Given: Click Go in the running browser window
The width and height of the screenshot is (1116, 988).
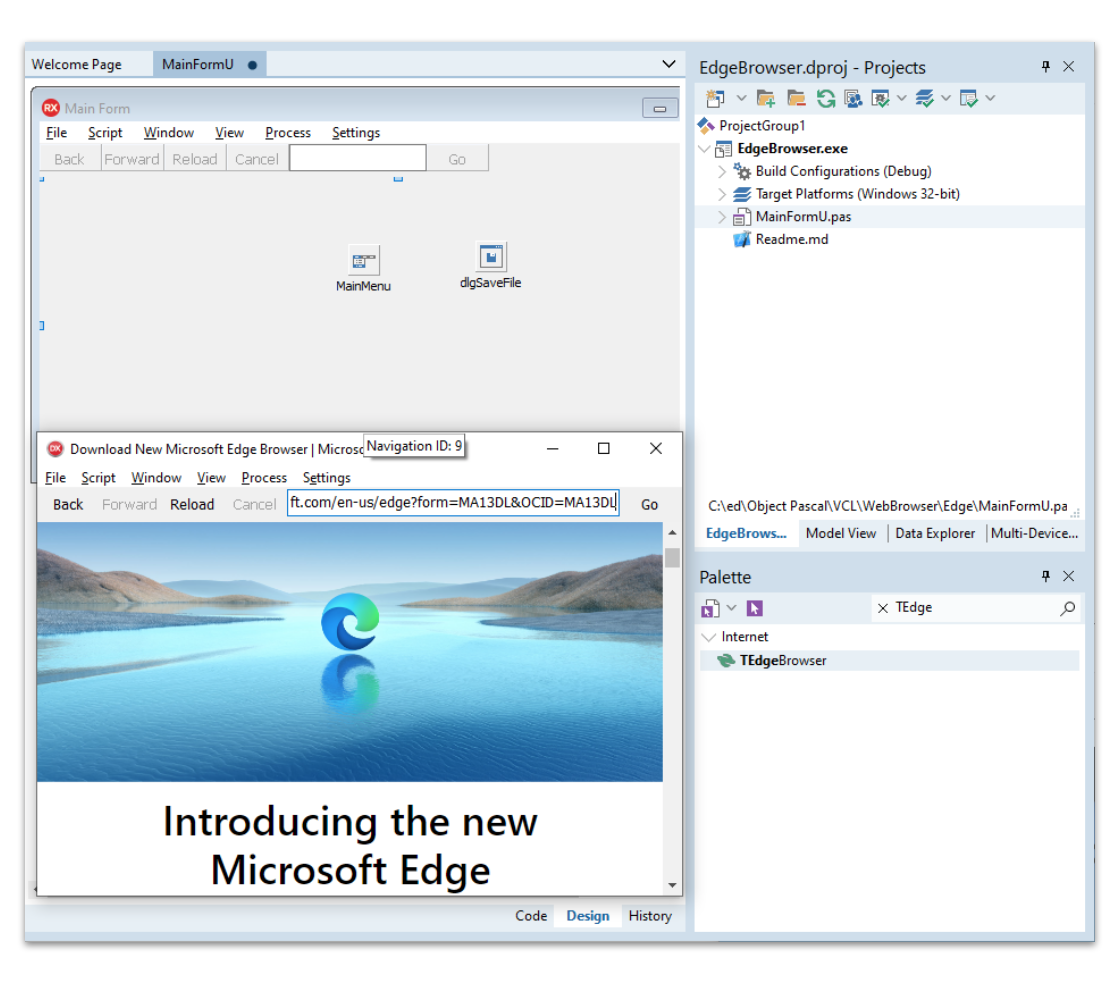Looking at the screenshot, I should [x=649, y=505].
